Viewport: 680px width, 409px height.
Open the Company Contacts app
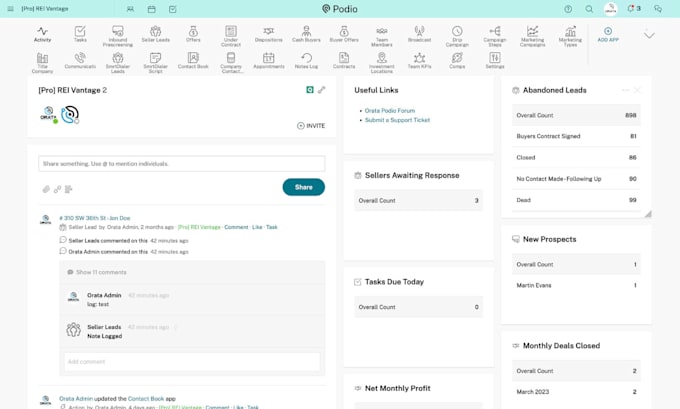231,63
